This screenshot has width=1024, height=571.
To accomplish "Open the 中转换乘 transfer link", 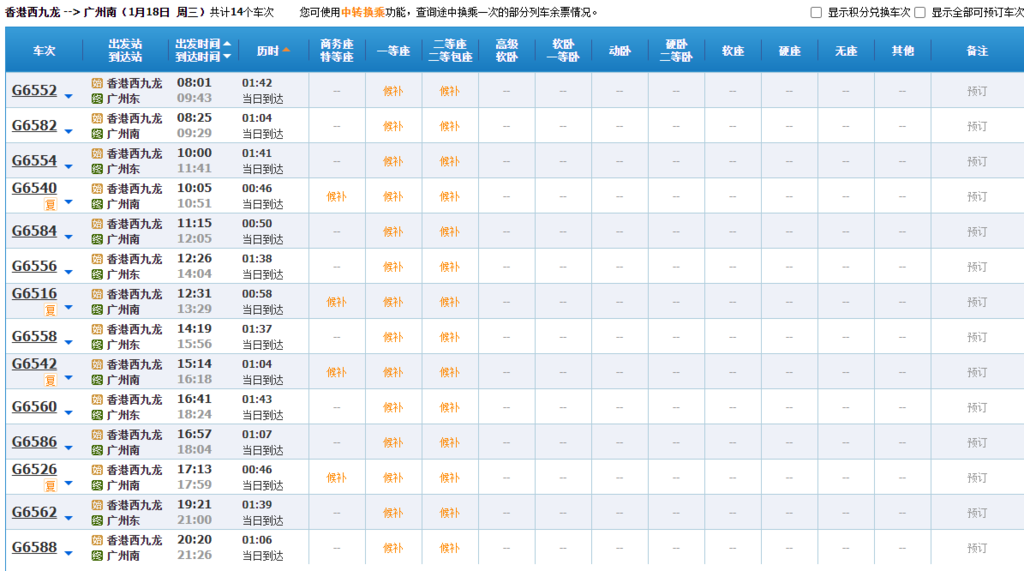I will 362,12.
